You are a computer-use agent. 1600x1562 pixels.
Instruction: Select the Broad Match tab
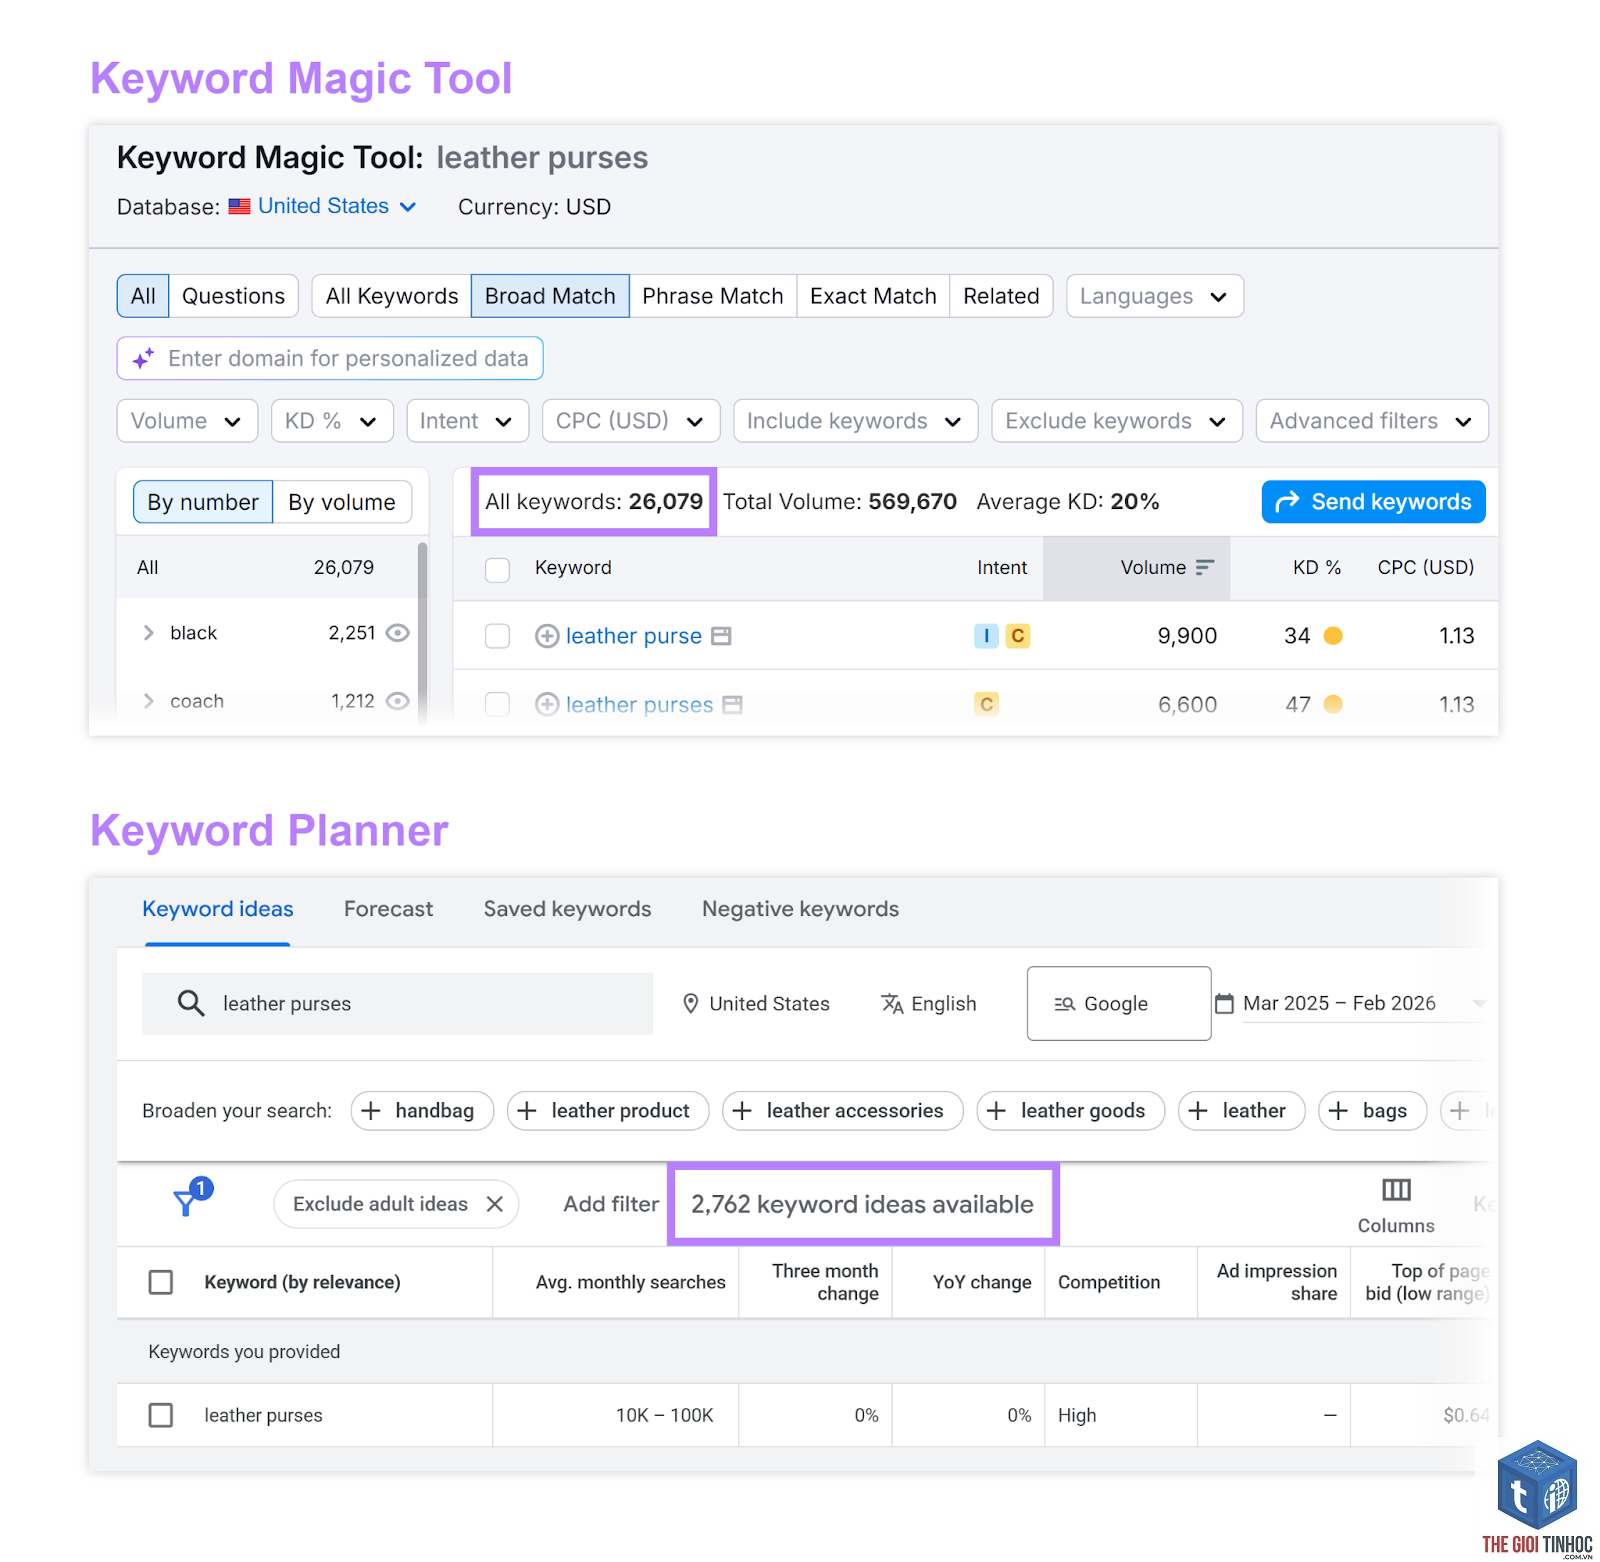tap(550, 296)
